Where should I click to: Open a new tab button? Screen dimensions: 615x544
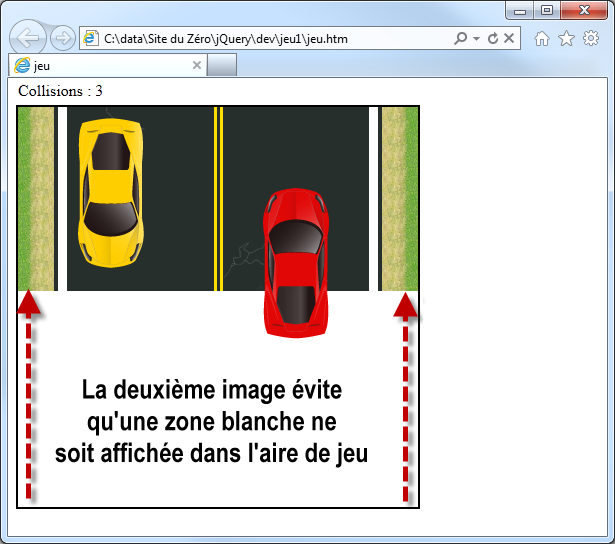pos(222,65)
